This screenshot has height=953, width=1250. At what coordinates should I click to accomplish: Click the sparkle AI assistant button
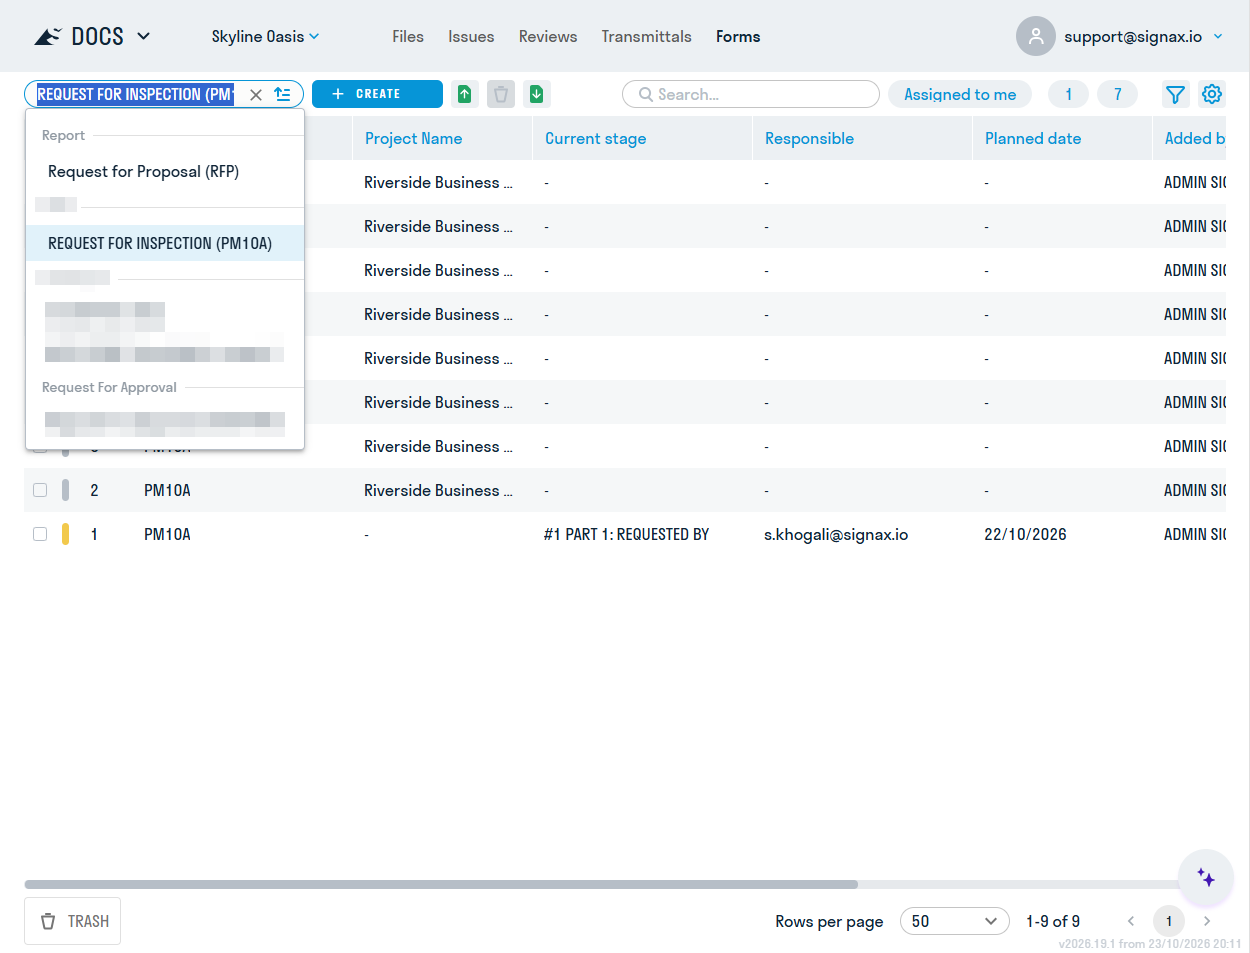click(x=1206, y=878)
